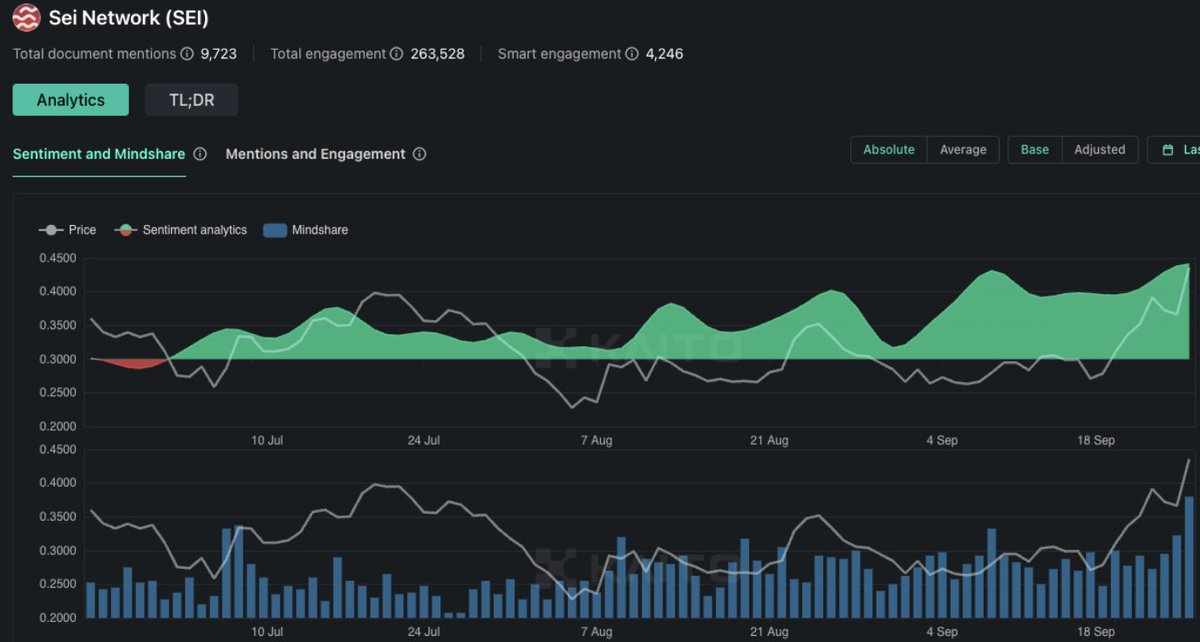Click the Analytics button
Screen dimensions: 1200x642
pos(70,99)
